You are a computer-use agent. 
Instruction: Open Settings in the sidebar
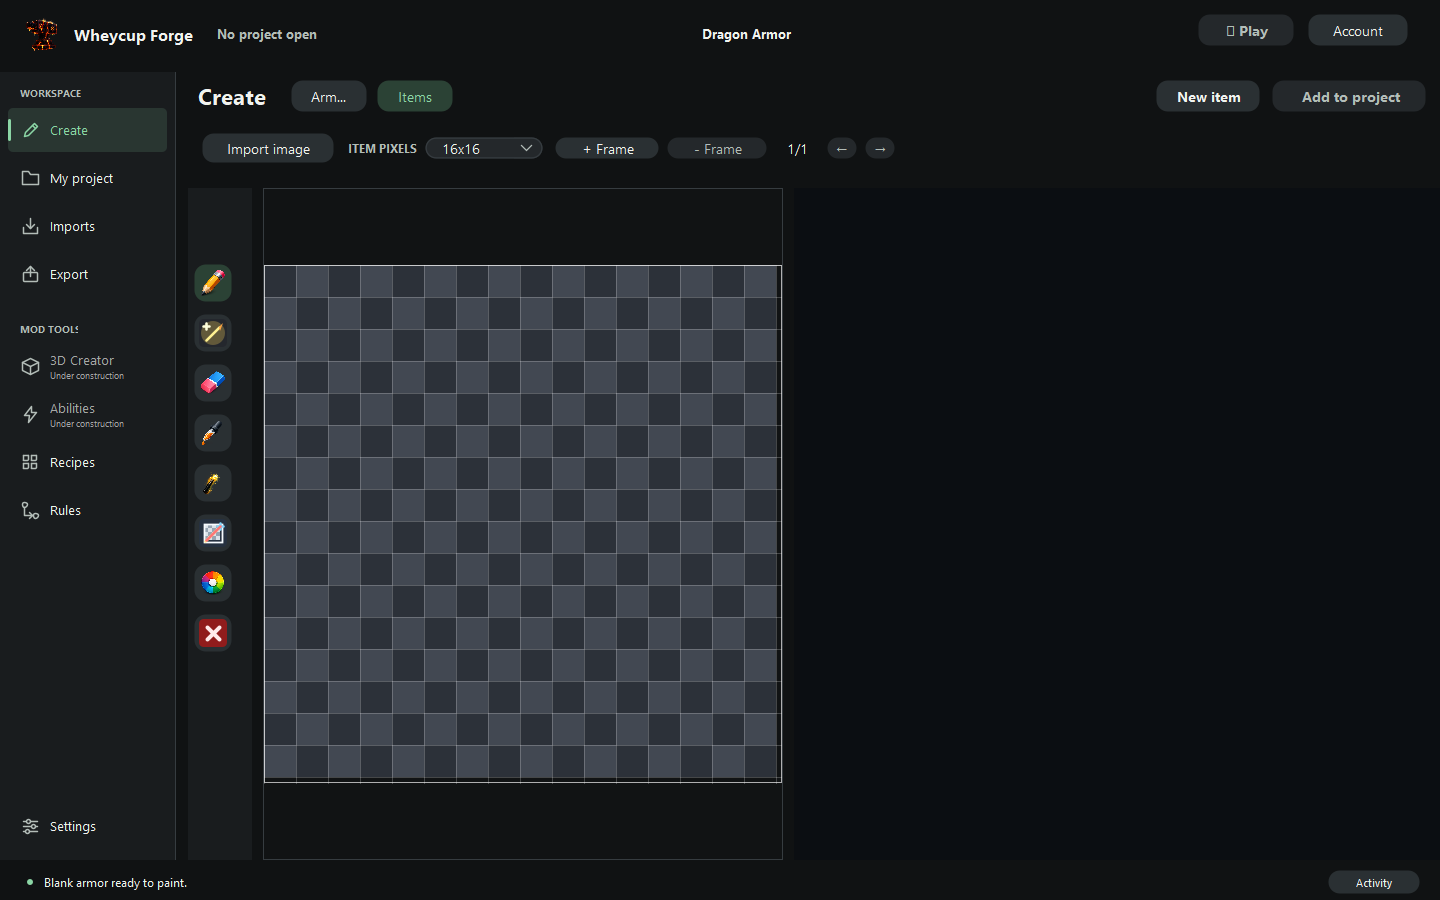(x=88, y=826)
